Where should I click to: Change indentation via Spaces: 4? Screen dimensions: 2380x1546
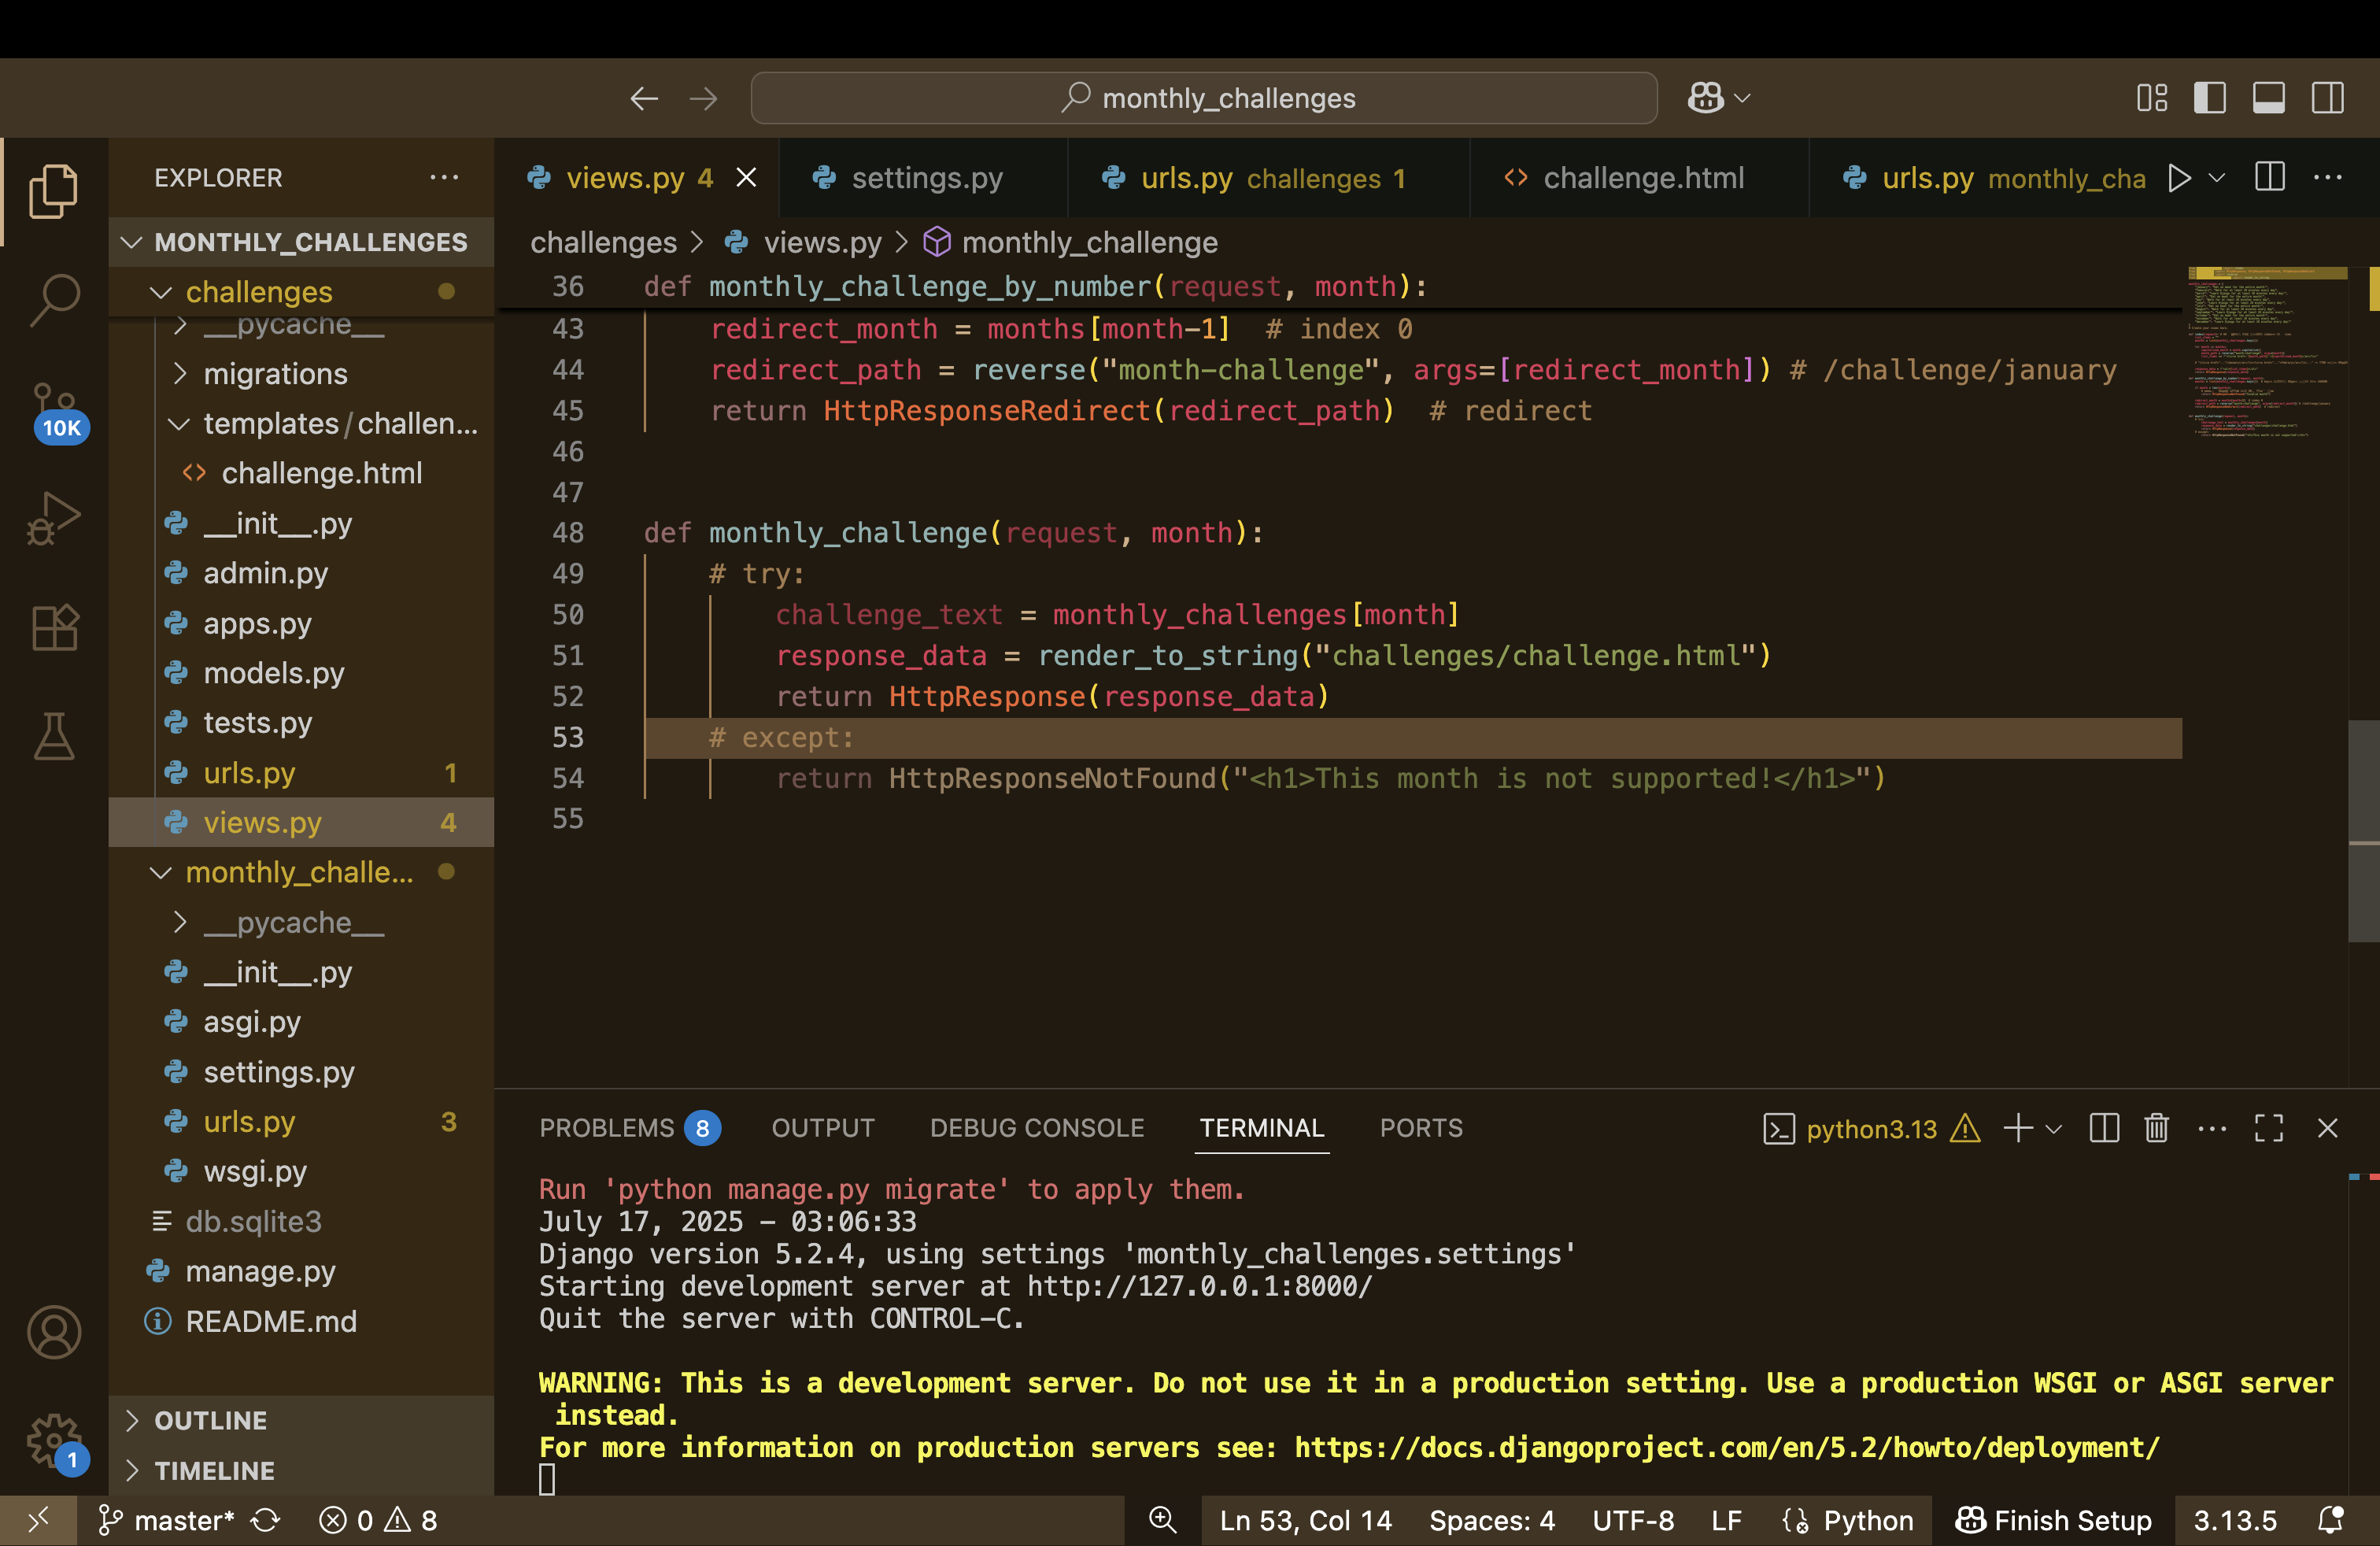(x=1491, y=1520)
